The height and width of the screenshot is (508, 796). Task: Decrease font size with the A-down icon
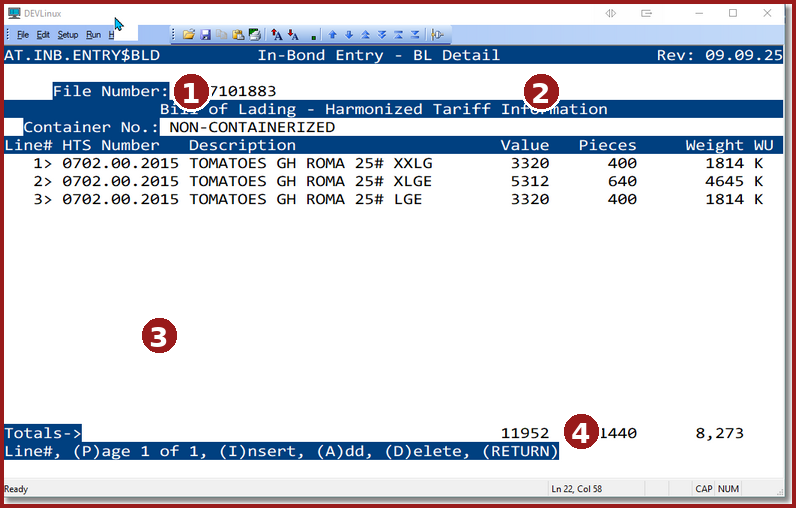click(293, 34)
